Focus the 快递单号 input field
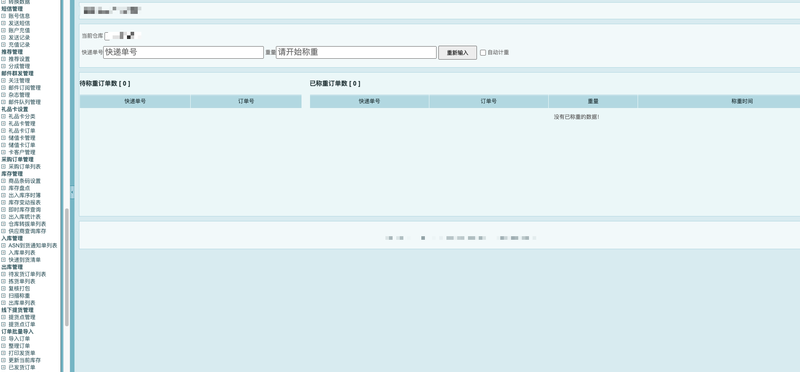Screen dimensions: 800x372 (x=183, y=52)
